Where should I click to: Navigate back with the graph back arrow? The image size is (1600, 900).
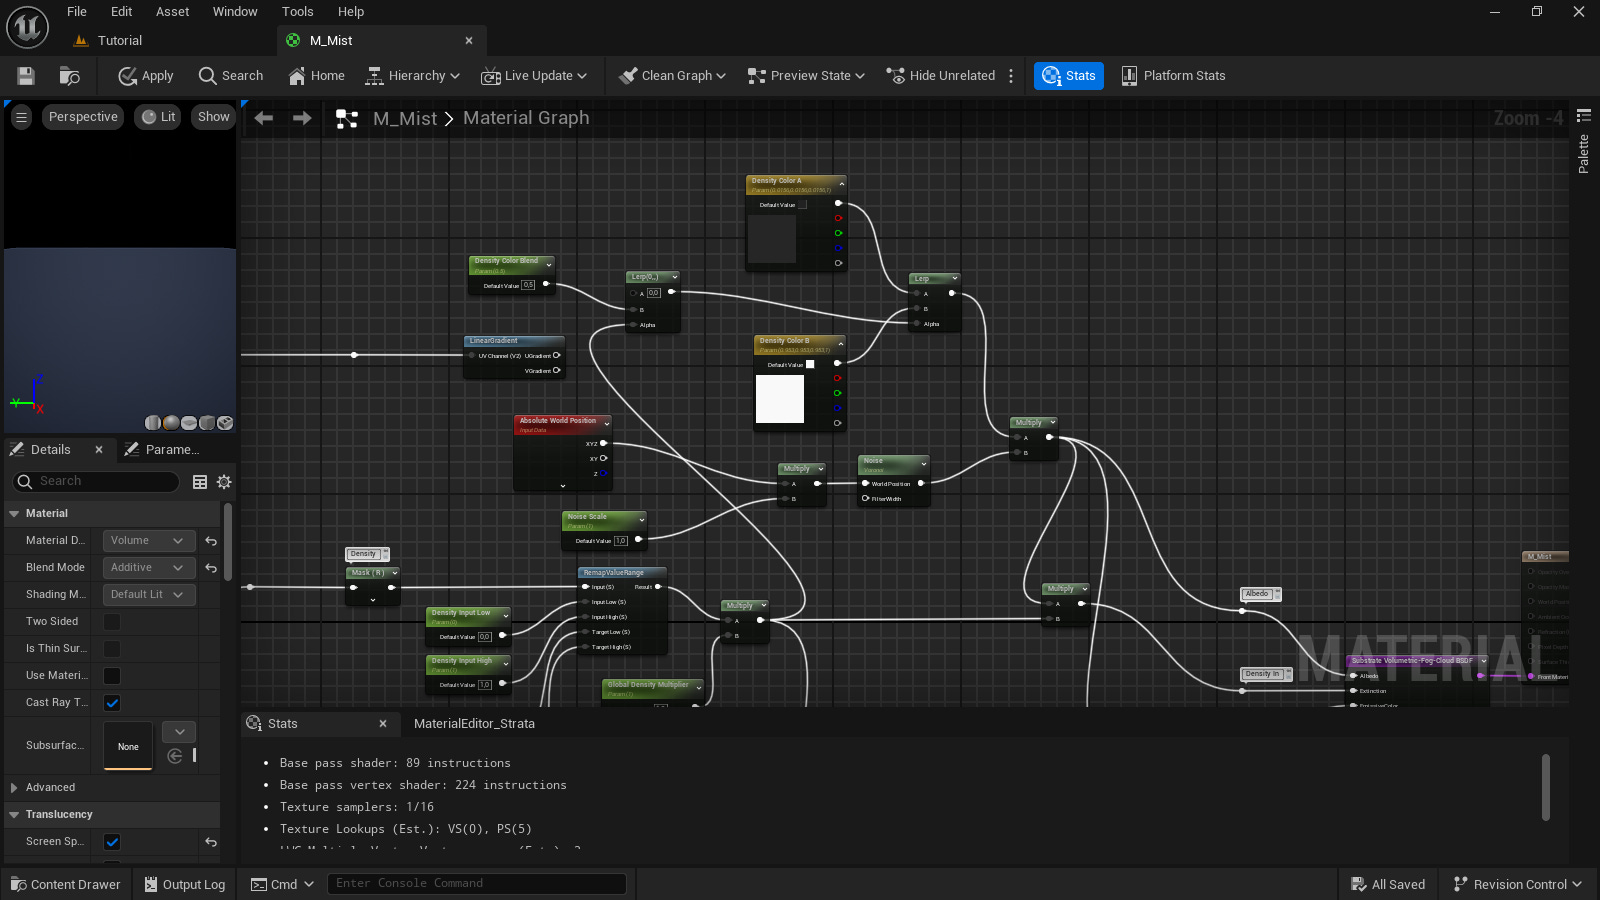264,118
